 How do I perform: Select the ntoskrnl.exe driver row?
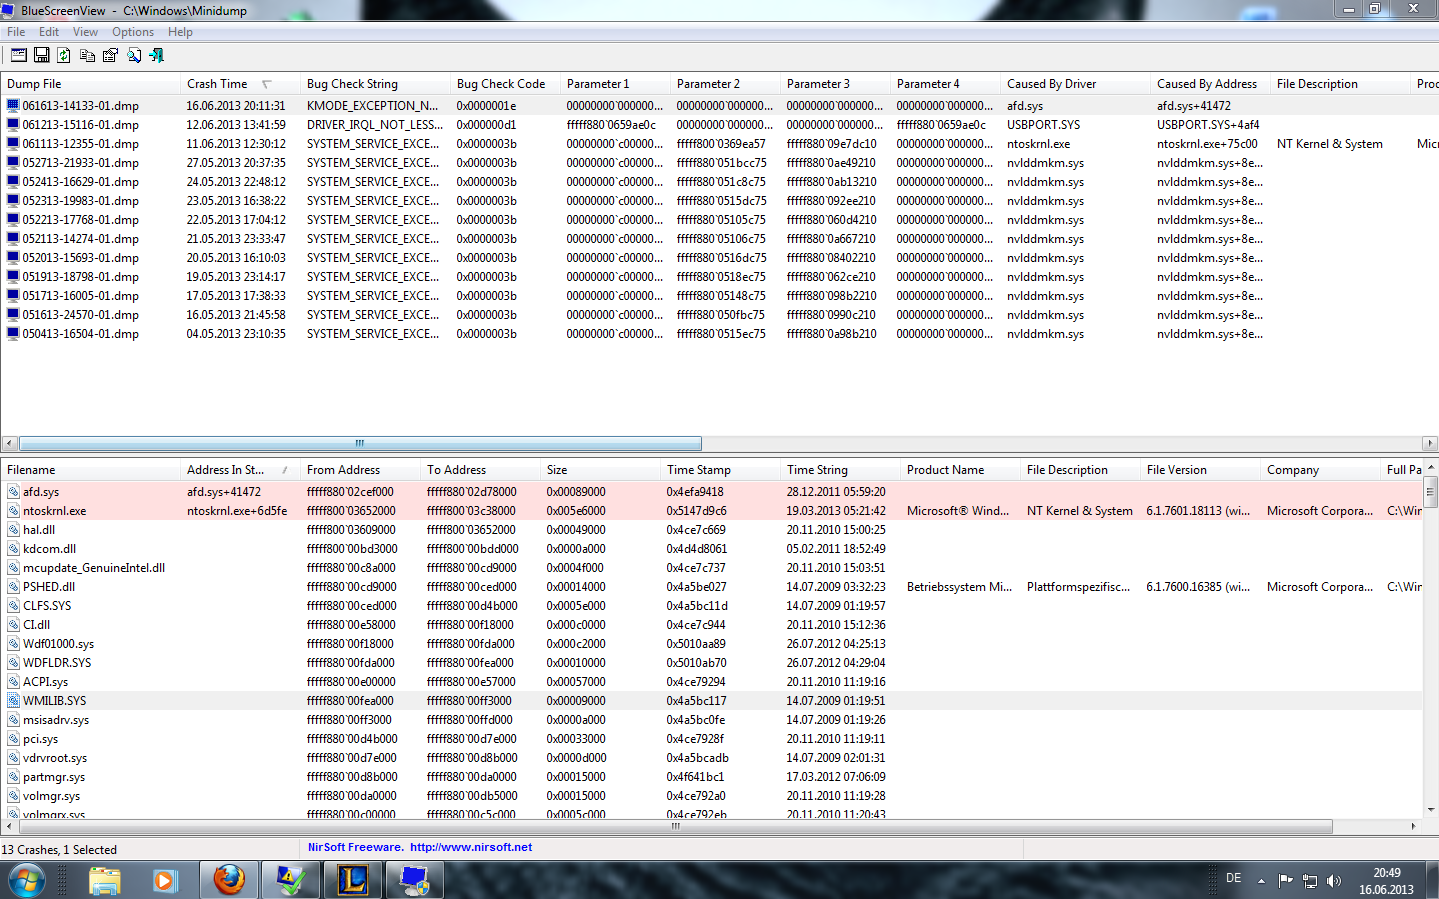tap(711, 511)
